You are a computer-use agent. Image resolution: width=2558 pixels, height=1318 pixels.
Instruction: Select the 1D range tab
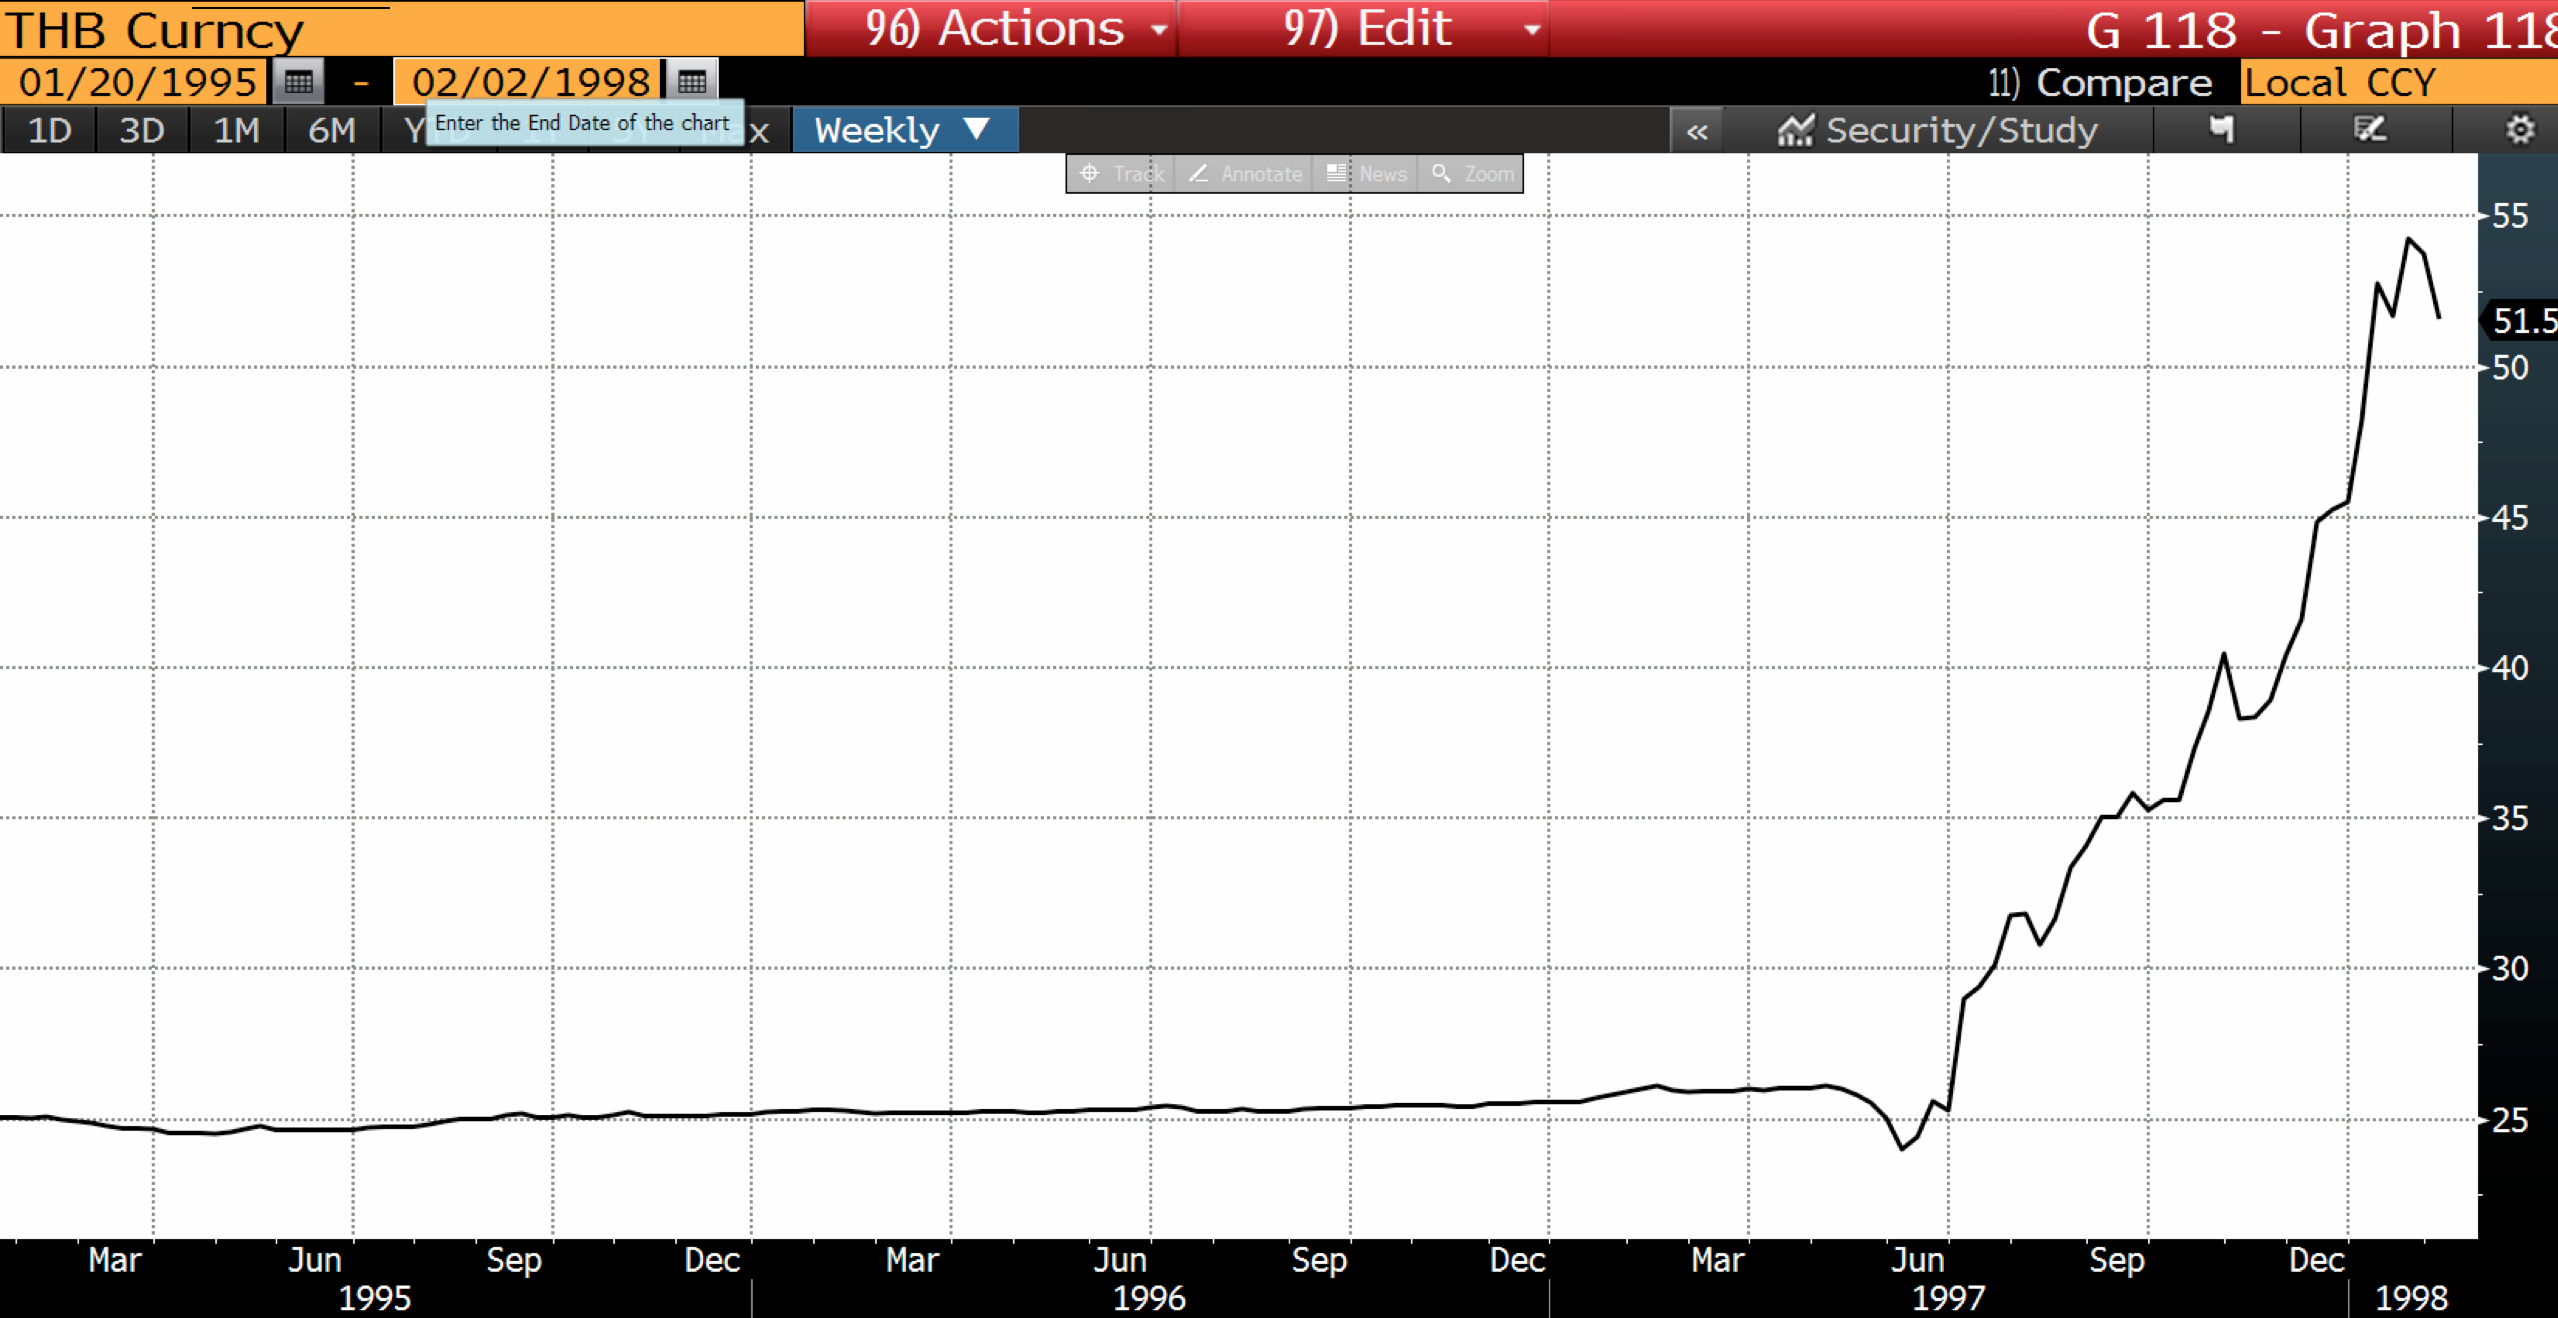tap(49, 131)
